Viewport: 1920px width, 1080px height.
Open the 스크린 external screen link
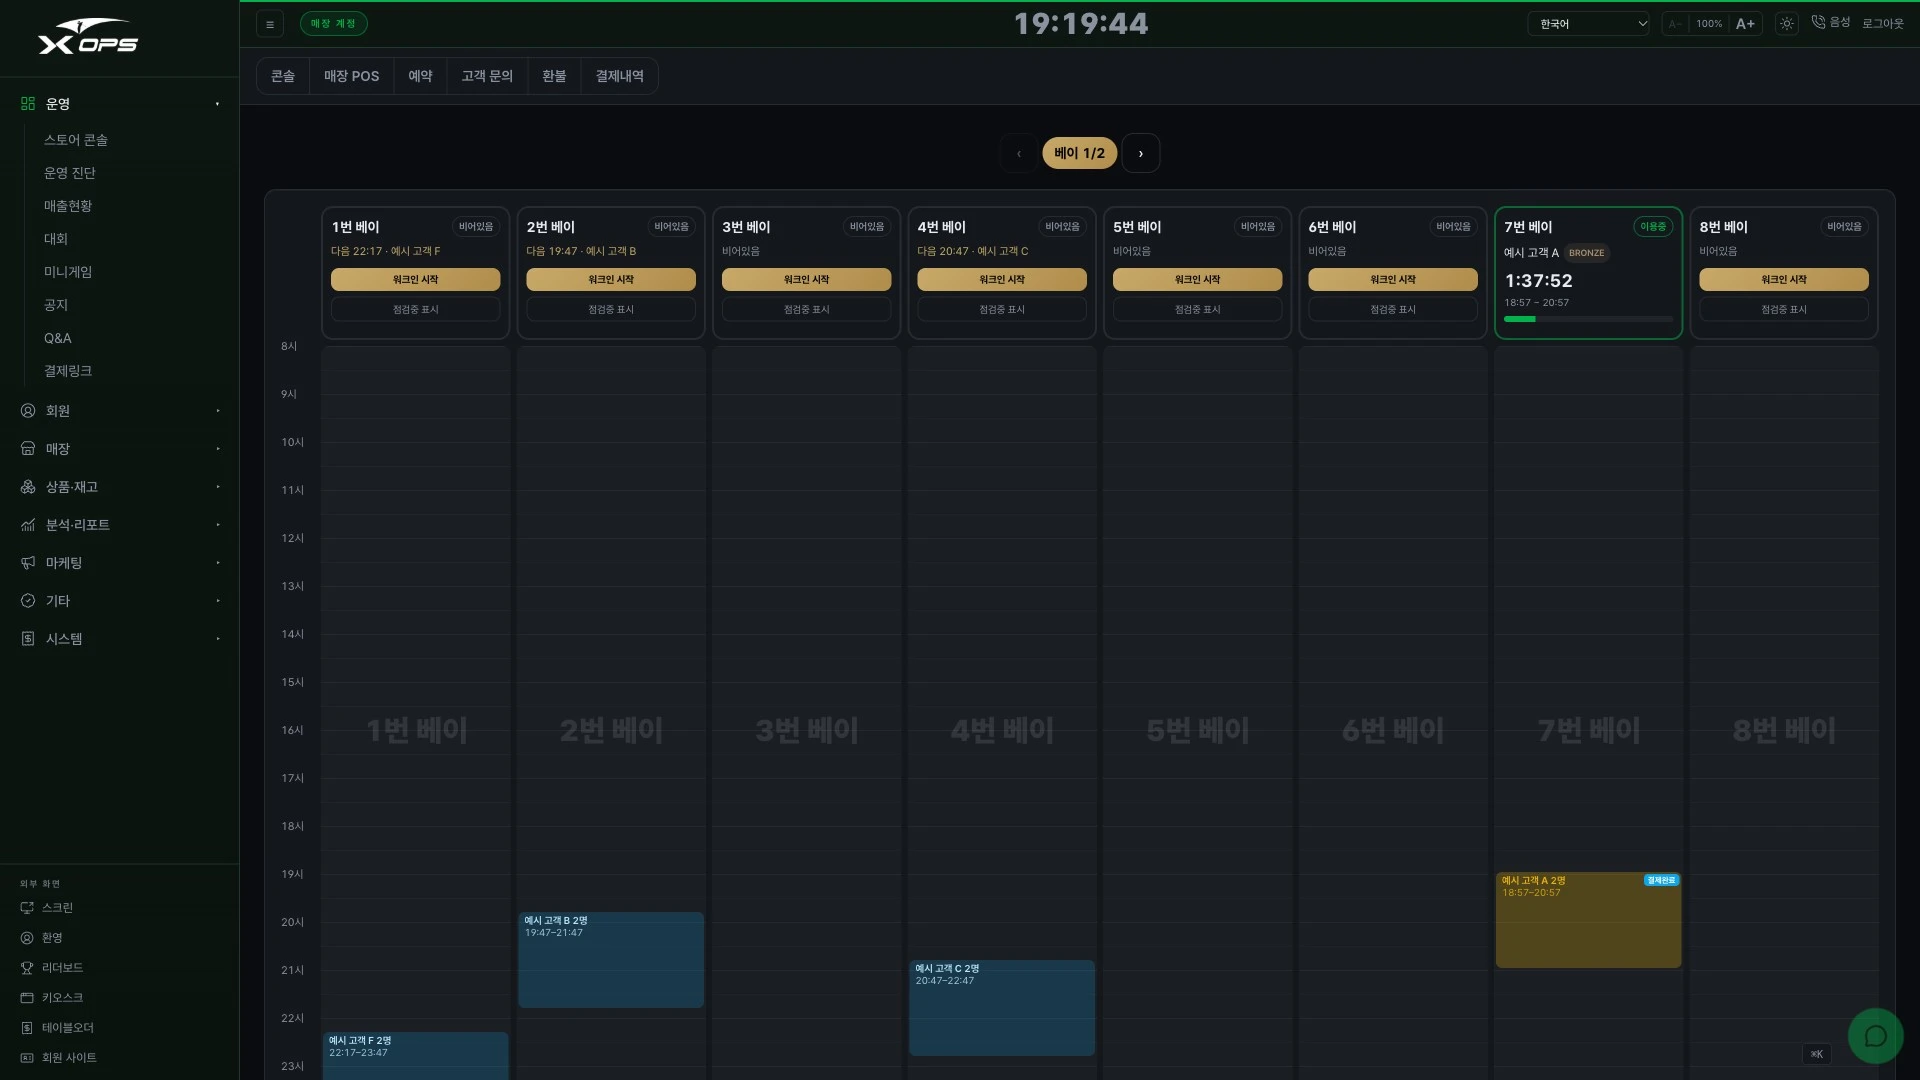[x=47, y=908]
